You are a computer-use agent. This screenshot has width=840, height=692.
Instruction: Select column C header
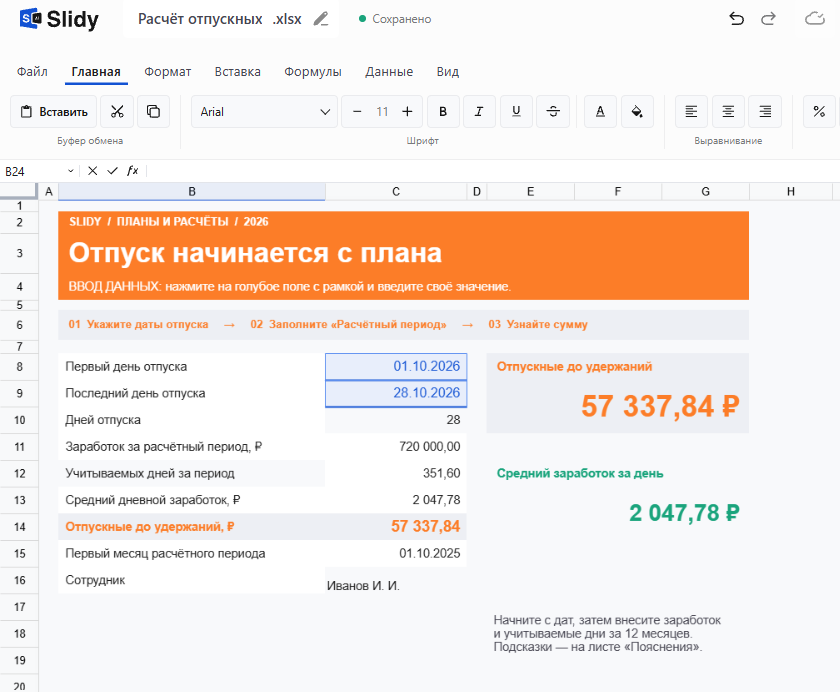click(396, 192)
